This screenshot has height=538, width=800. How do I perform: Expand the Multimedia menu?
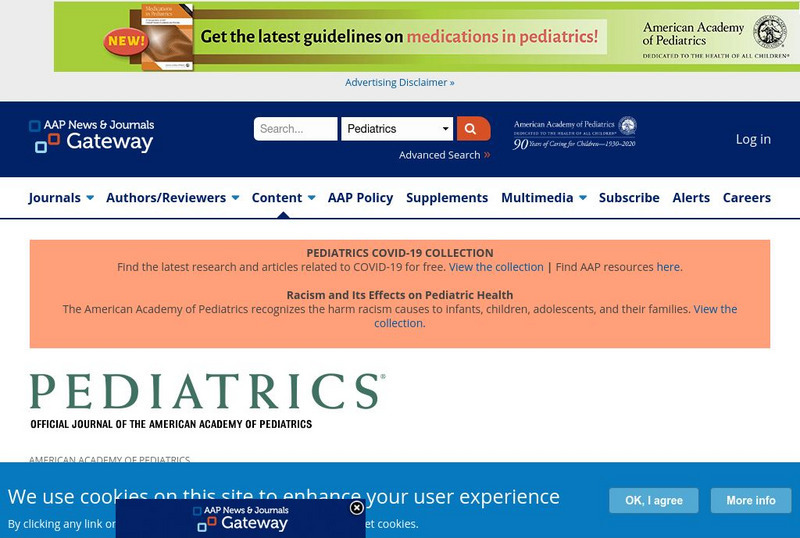pos(543,198)
